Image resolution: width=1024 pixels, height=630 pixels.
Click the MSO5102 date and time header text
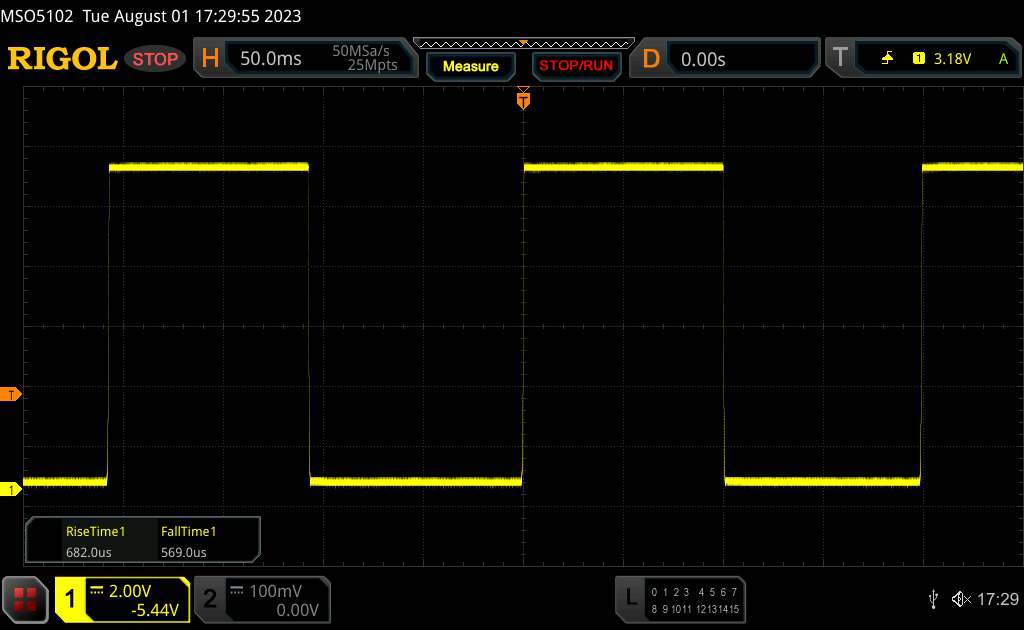[x=151, y=16]
